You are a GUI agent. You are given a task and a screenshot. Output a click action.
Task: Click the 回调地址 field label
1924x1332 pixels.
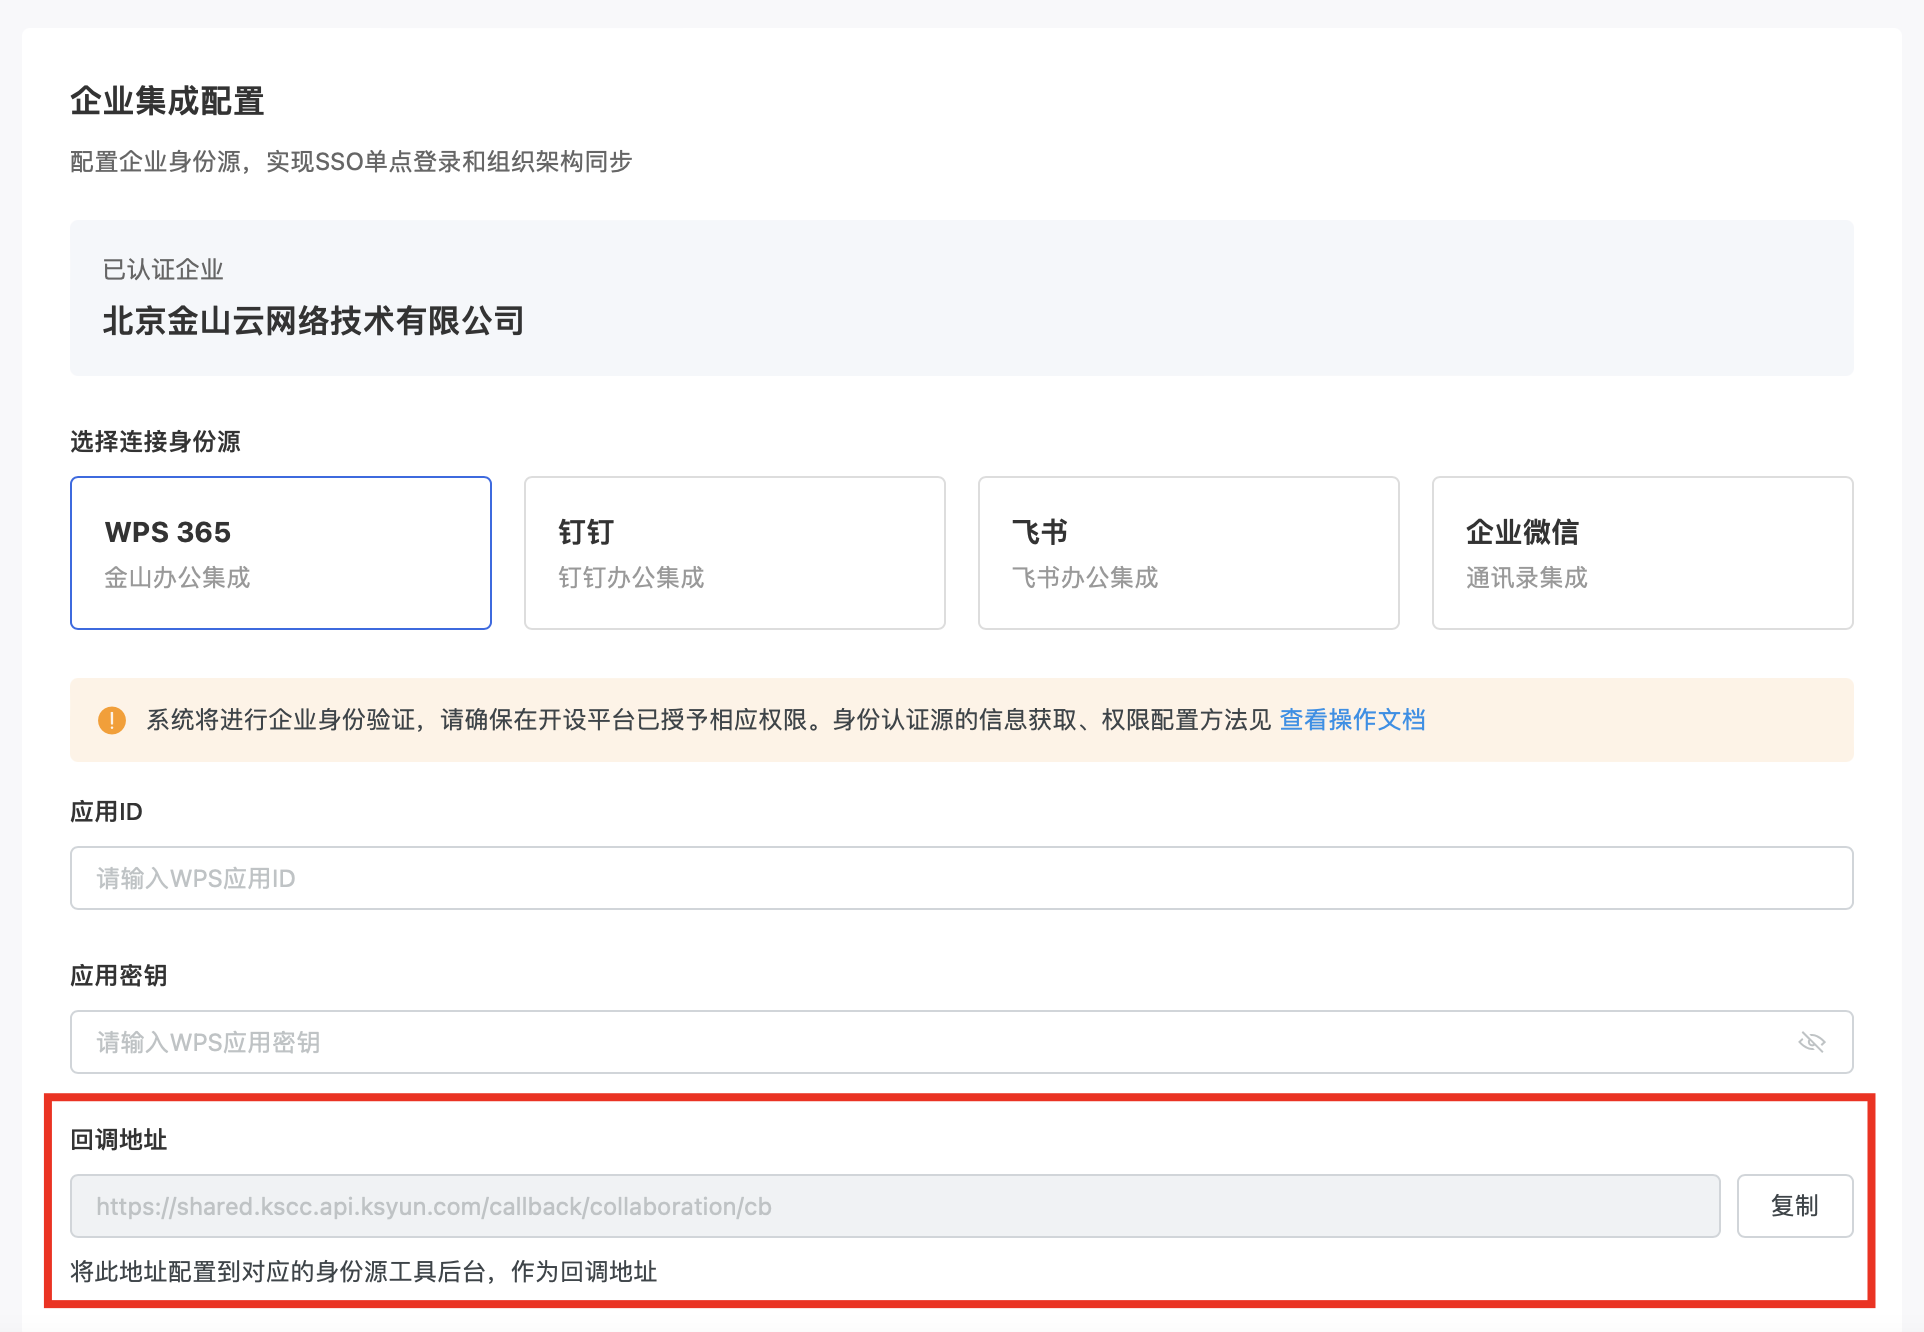[x=118, y=1139]
